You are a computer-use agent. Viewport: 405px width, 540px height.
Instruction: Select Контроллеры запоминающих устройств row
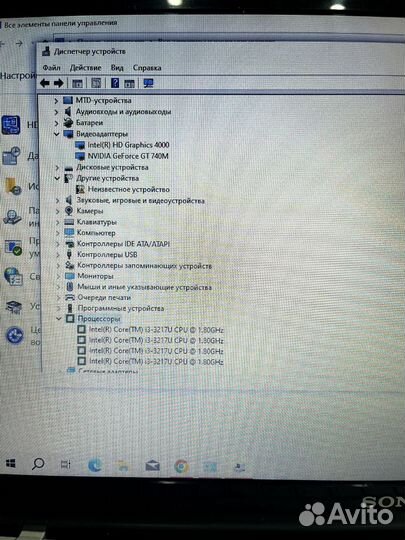[144, 266]
